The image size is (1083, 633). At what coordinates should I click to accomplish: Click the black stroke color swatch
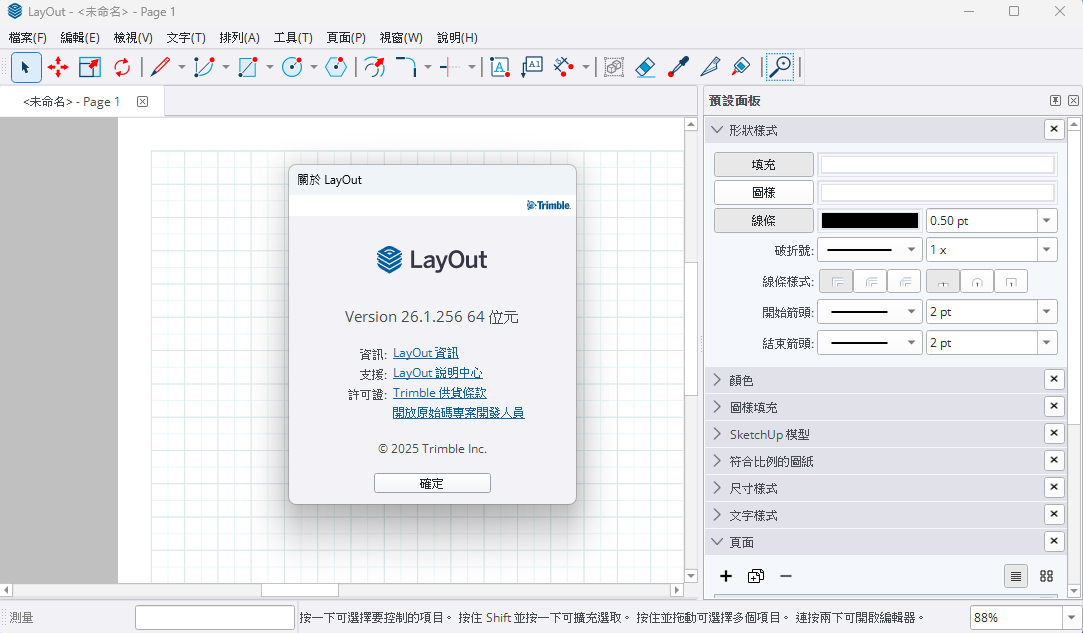pos(869,220)
